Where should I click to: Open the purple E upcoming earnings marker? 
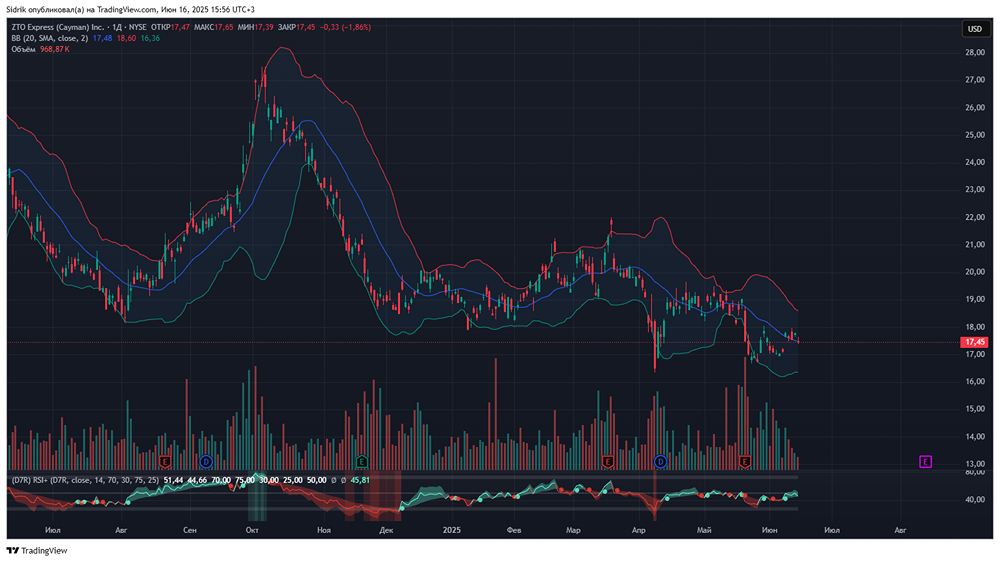(x=925, y=461)
